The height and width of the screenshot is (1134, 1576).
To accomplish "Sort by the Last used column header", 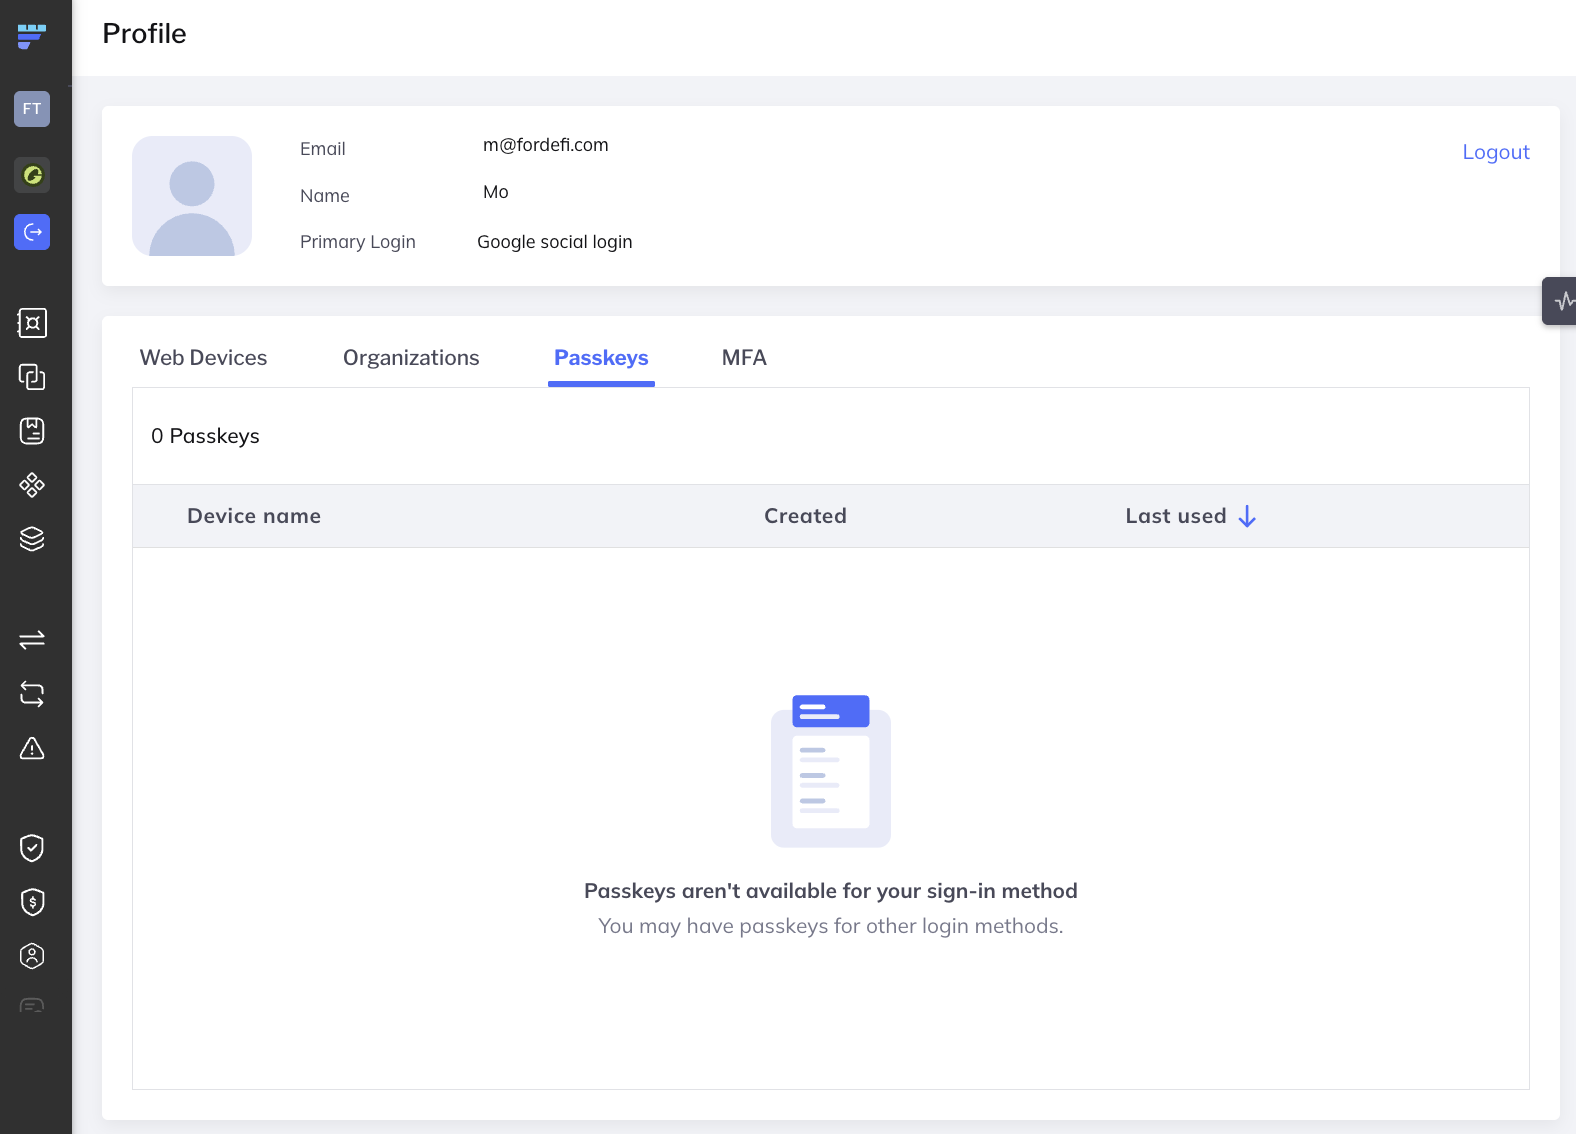I will point(1176,516).
